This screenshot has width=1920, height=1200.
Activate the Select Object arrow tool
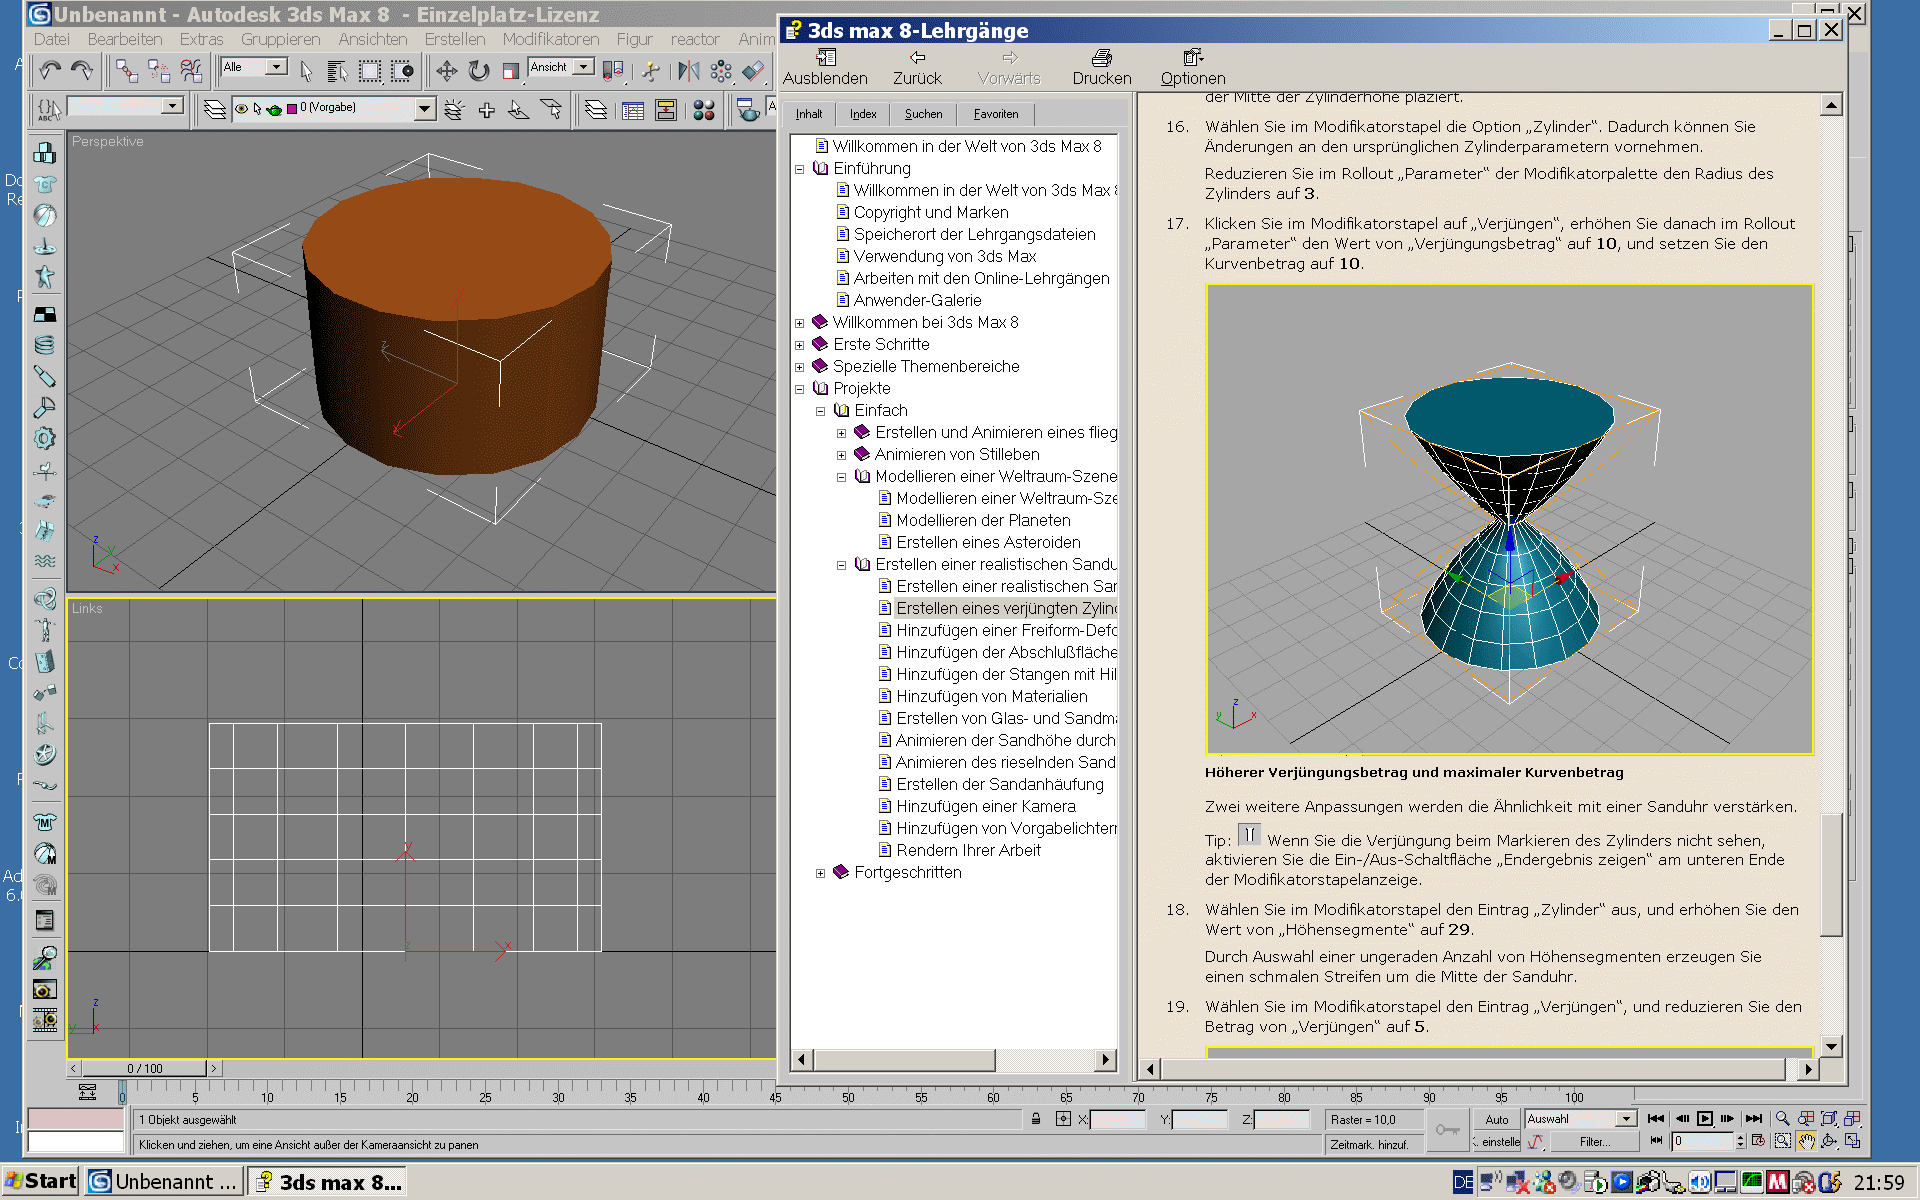306,71
